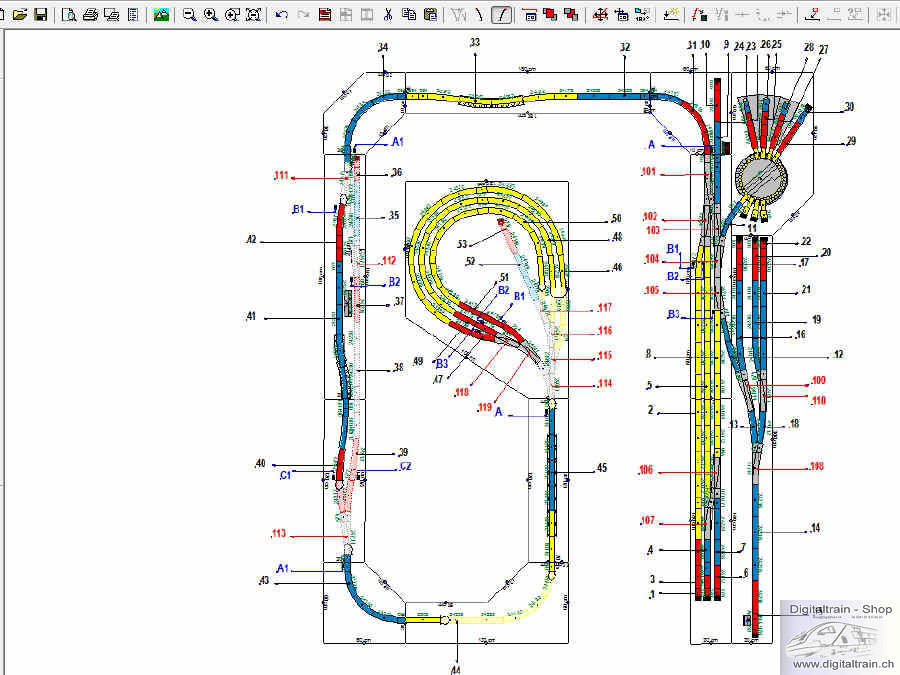Open a file with the folder icon

pyautogui.click(x=20, y=15)
